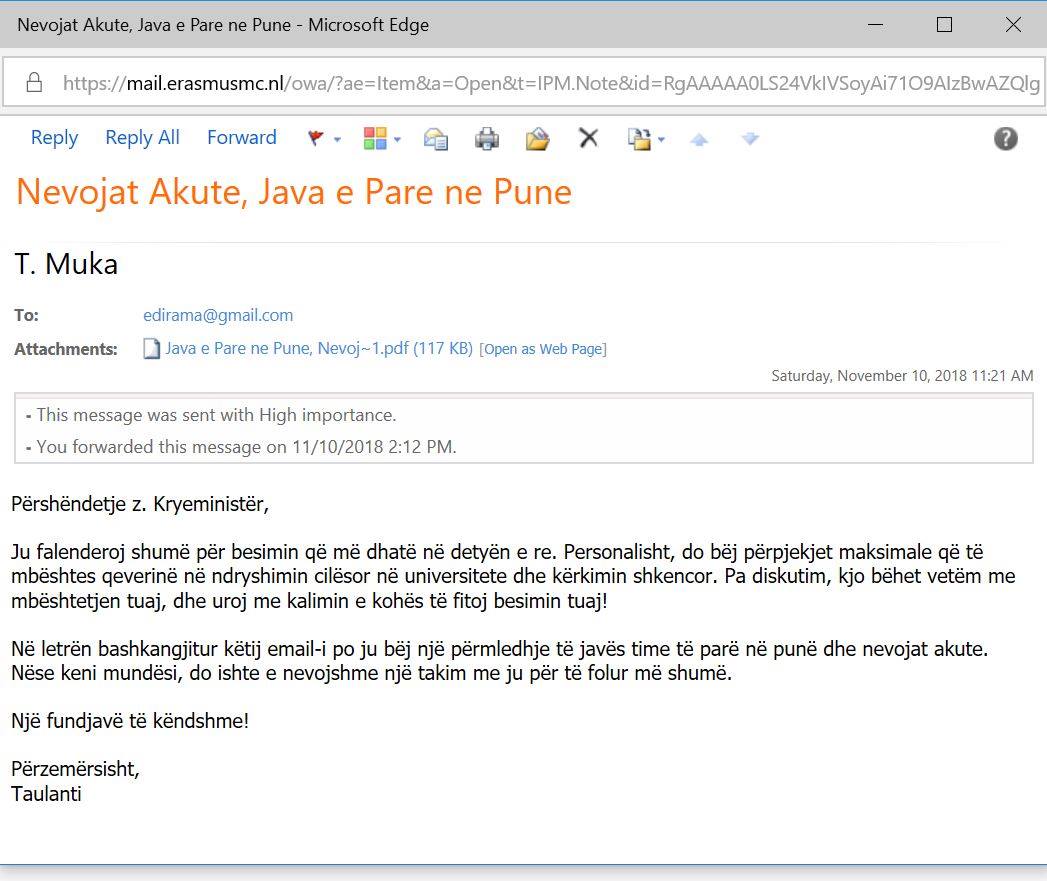Click the red follow-up flag icon
Screen dimensions: 1047x881
coord(316,139)
